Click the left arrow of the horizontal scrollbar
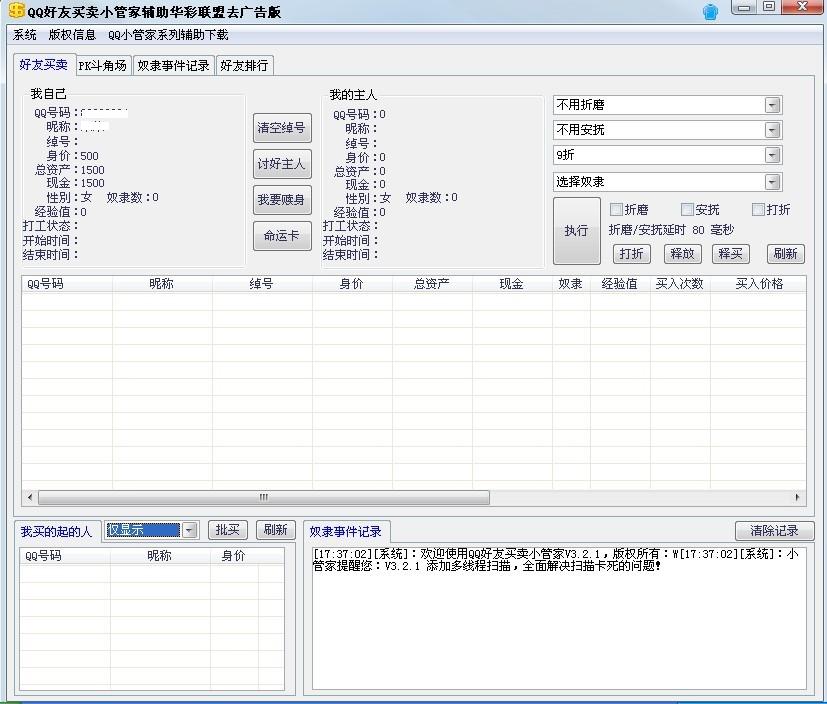The width and height of the screenshot is (827, 704). tap(29, 497)
